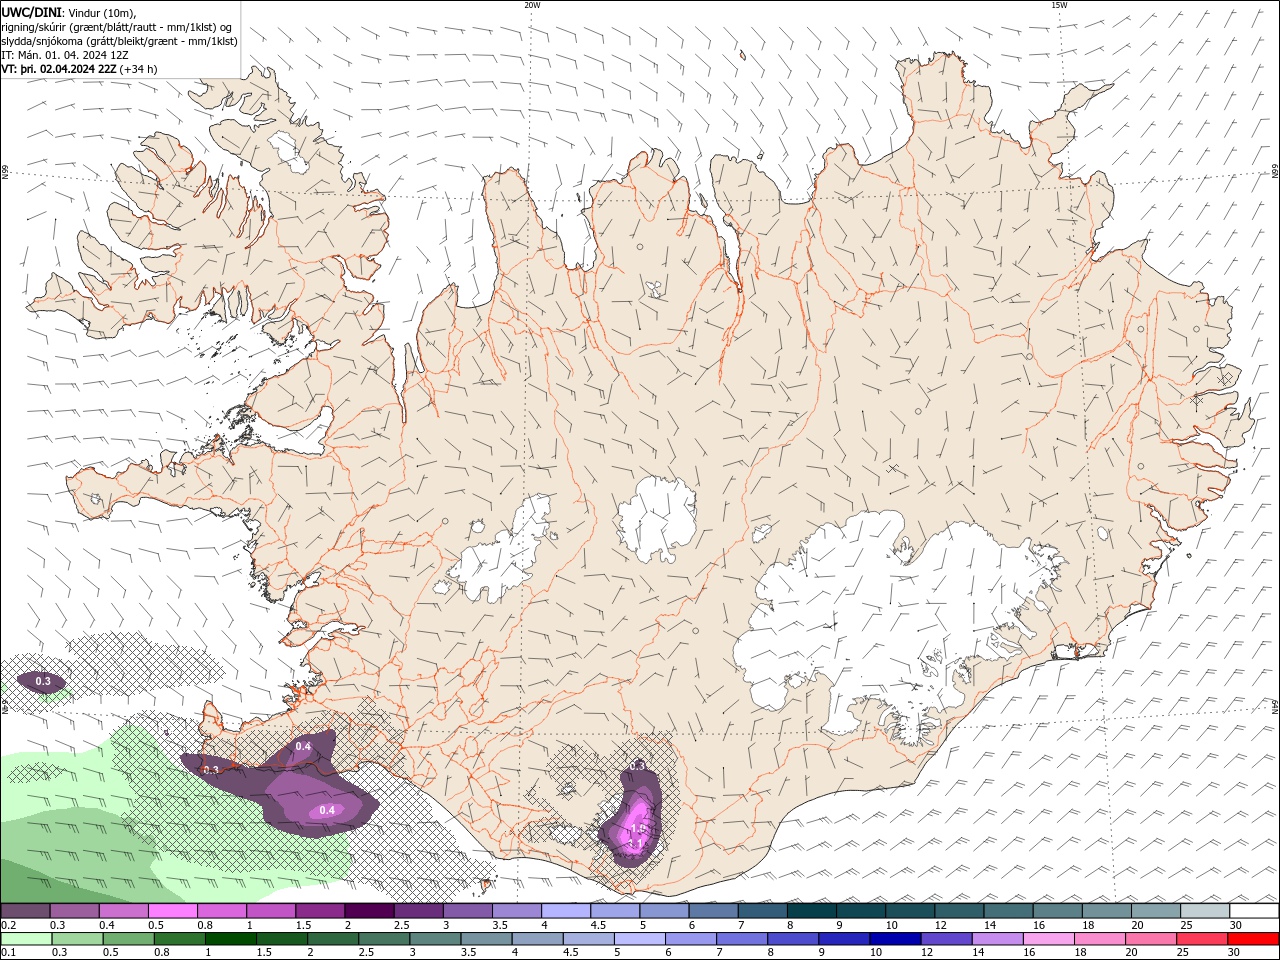
Task: Click the 20W longitude label
Action: [x=532, y=5]
